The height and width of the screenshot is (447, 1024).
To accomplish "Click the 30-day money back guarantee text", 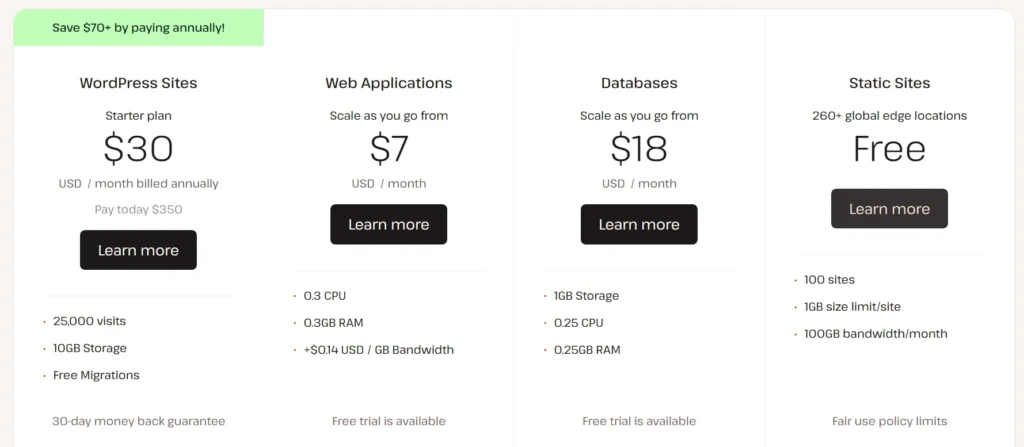I will click(138, 421).
